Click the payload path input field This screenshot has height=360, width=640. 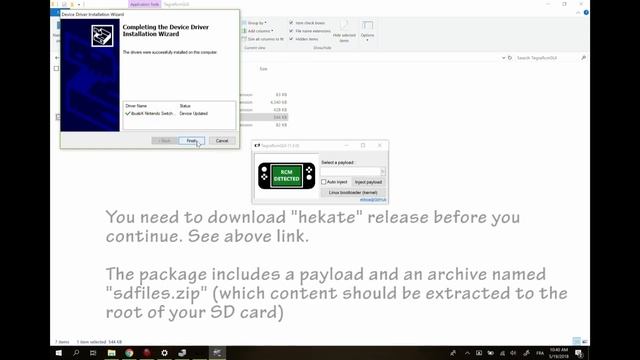click(x=350, y=171)
